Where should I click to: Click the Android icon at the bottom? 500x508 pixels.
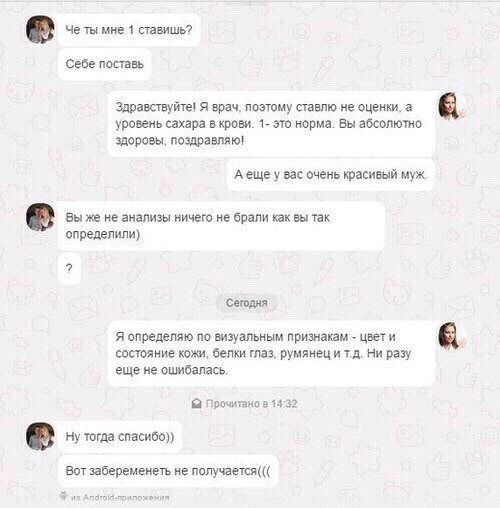click(63, 496)
